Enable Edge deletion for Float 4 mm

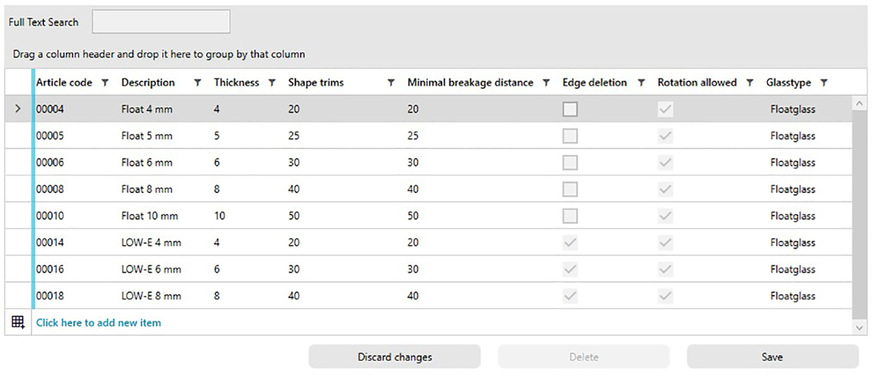click(569, 110)
